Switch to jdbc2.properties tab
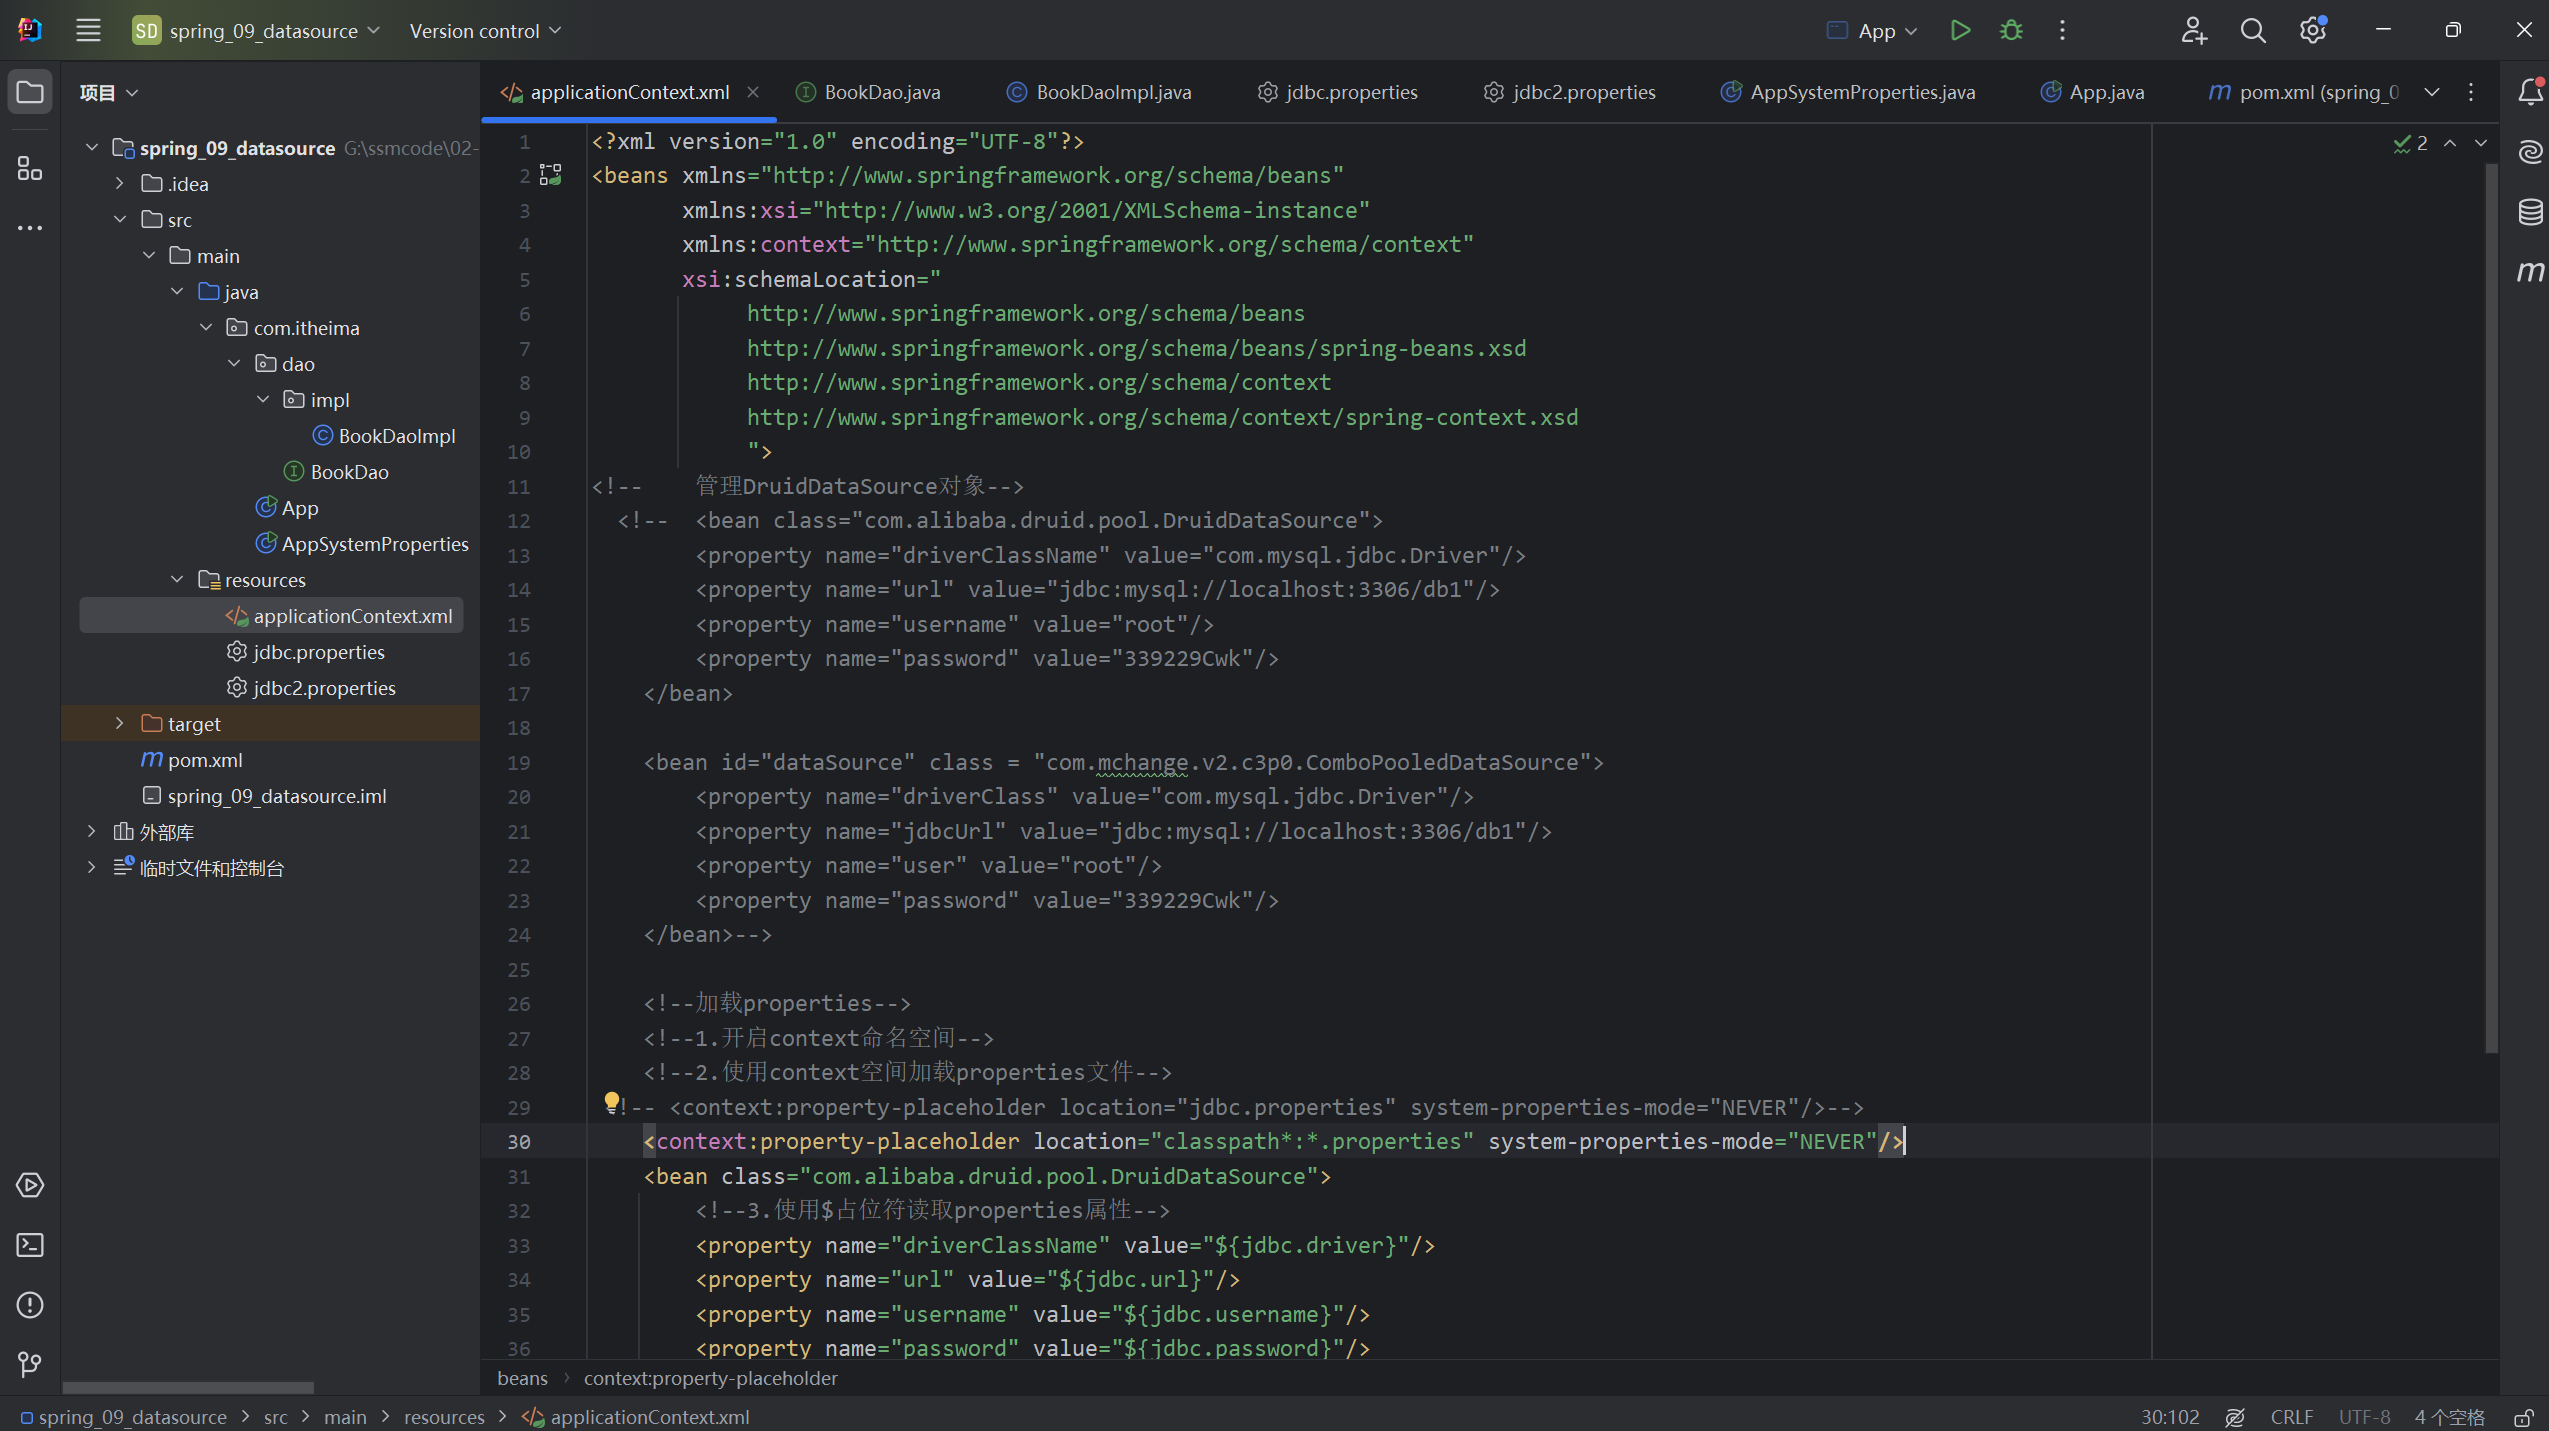The image size is (2549, 1431). (1570, 92)
